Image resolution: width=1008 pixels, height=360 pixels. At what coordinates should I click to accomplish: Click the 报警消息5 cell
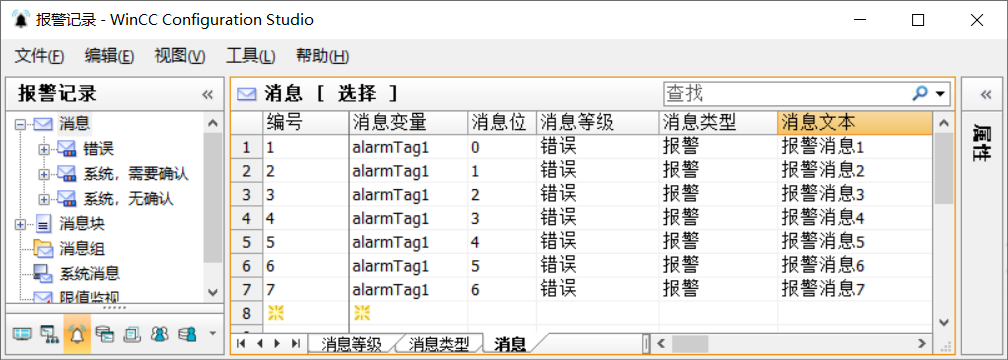coord(854,242)
